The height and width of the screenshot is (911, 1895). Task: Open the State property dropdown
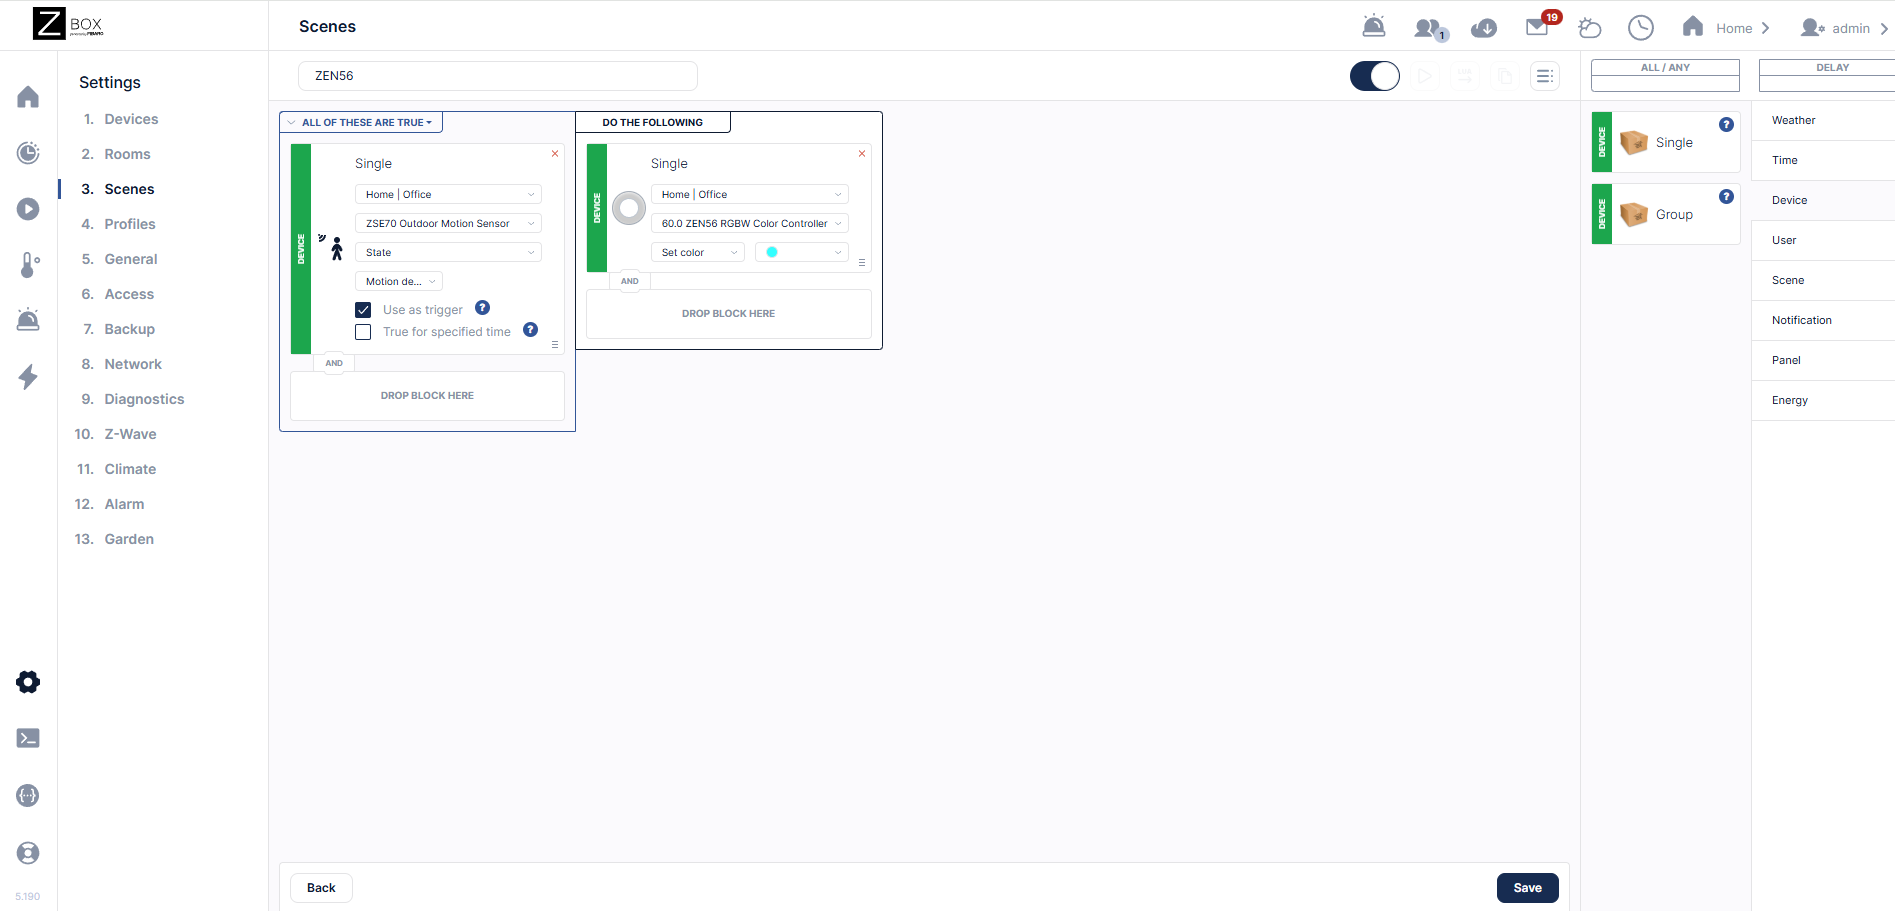tap(448, 252)
